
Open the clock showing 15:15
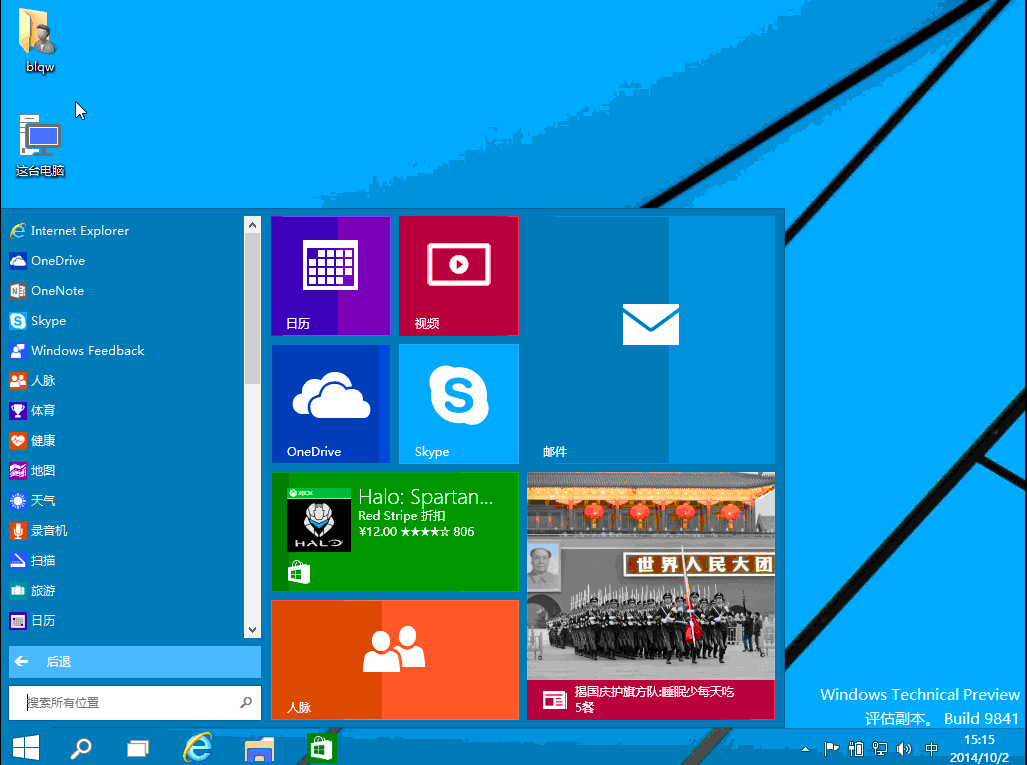coord(979,748)
